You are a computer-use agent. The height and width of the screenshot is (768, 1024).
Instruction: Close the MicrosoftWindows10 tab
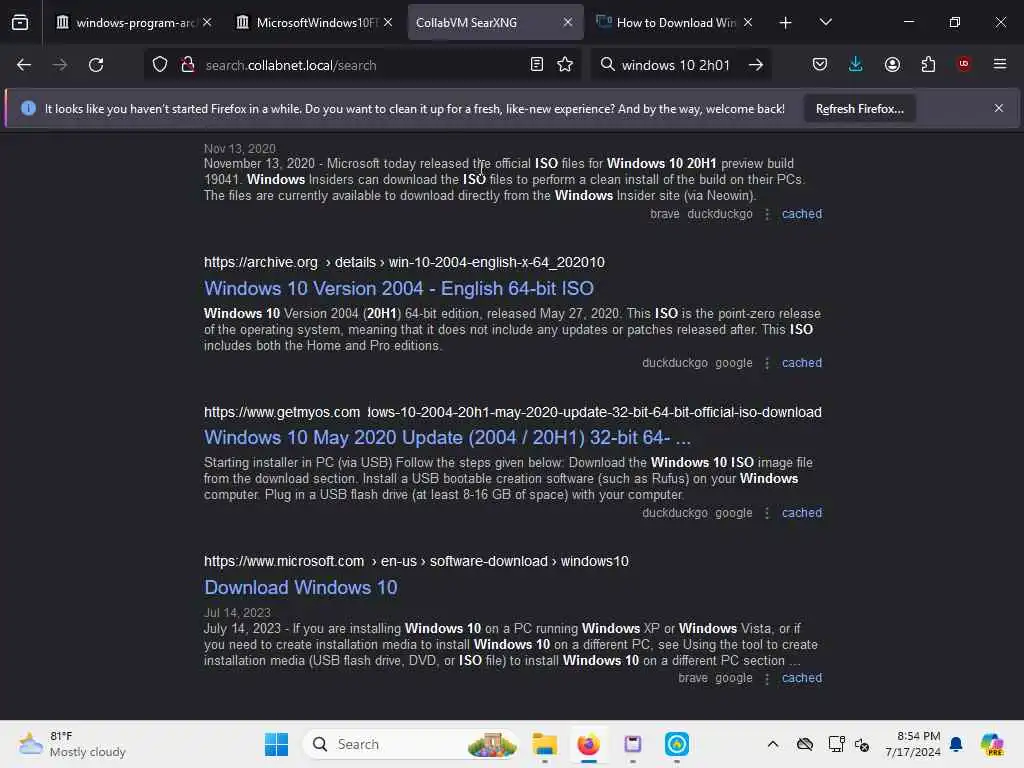(x=388, y=22)
